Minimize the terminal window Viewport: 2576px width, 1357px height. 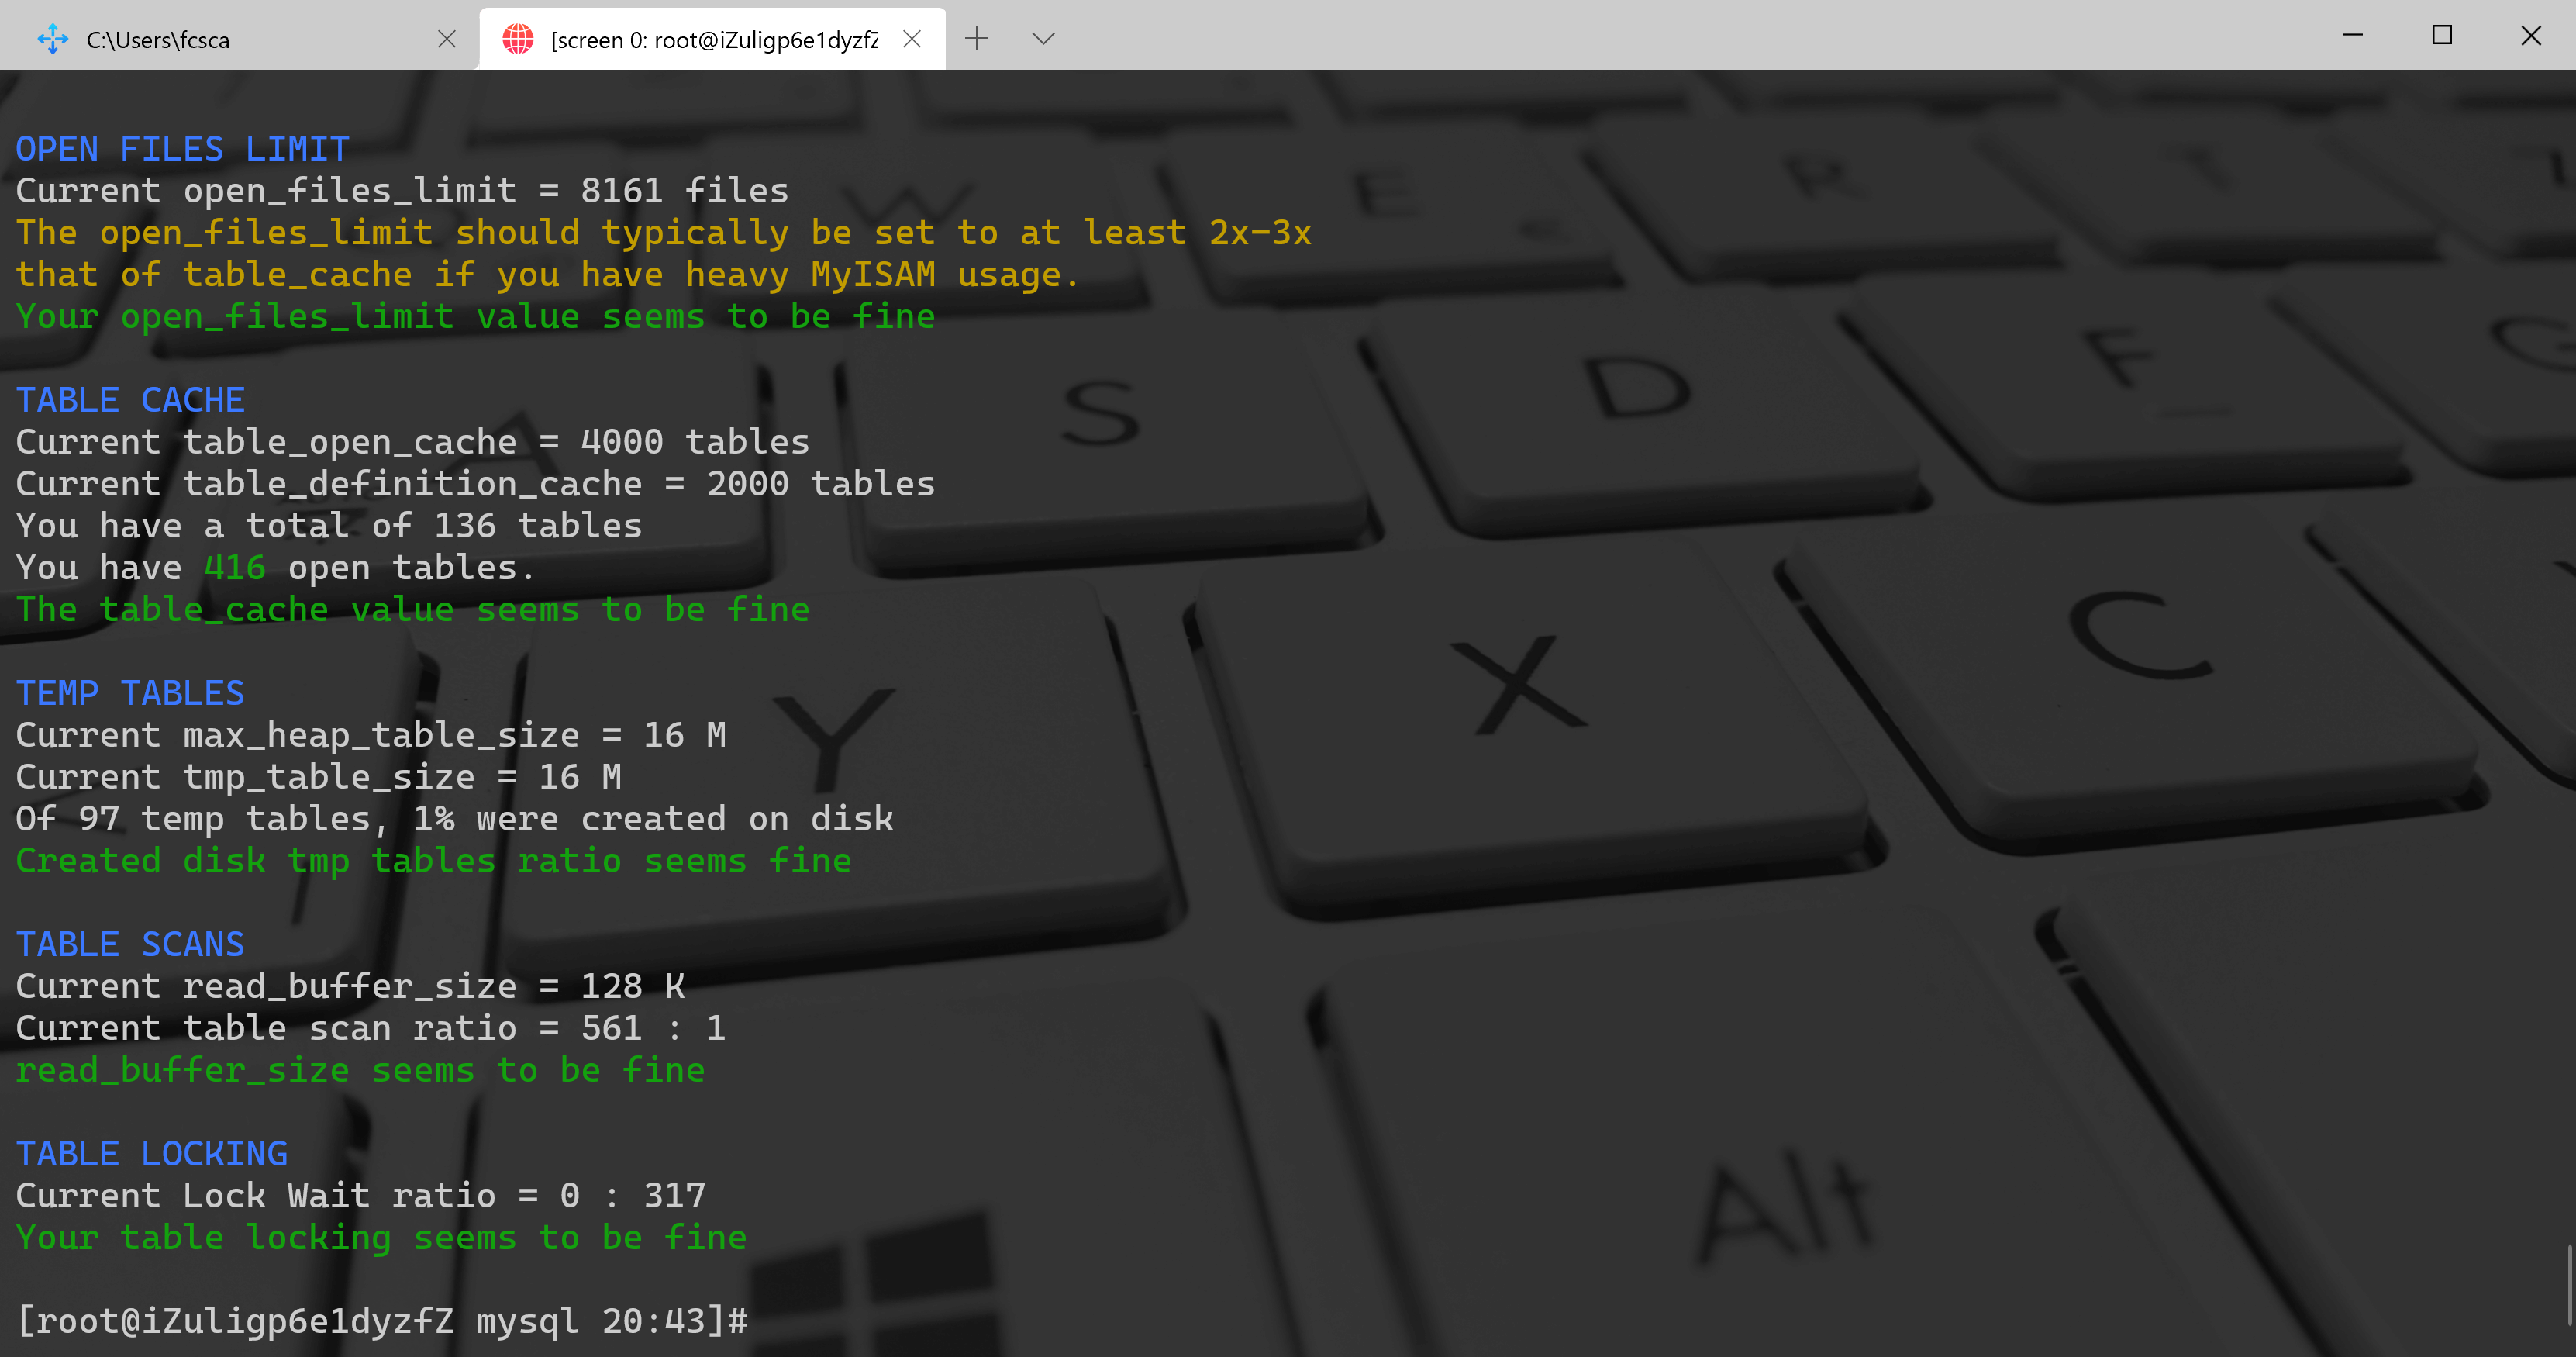coord(2353,36)
